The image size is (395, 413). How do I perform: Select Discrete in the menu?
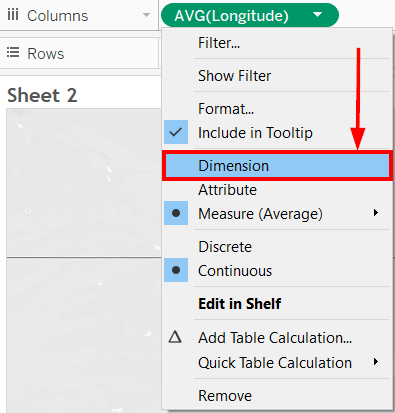[x=225, y=247]
